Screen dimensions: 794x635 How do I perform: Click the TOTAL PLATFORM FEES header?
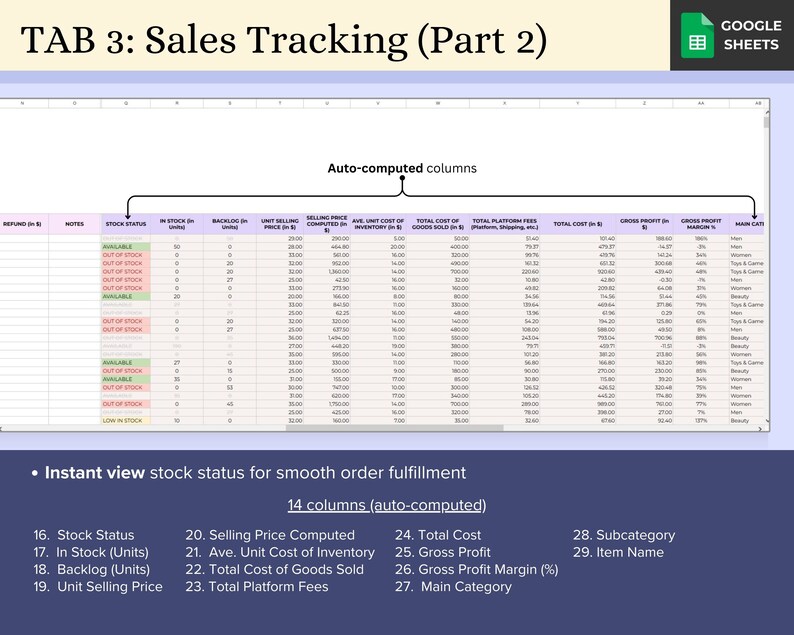coord(504,224)
